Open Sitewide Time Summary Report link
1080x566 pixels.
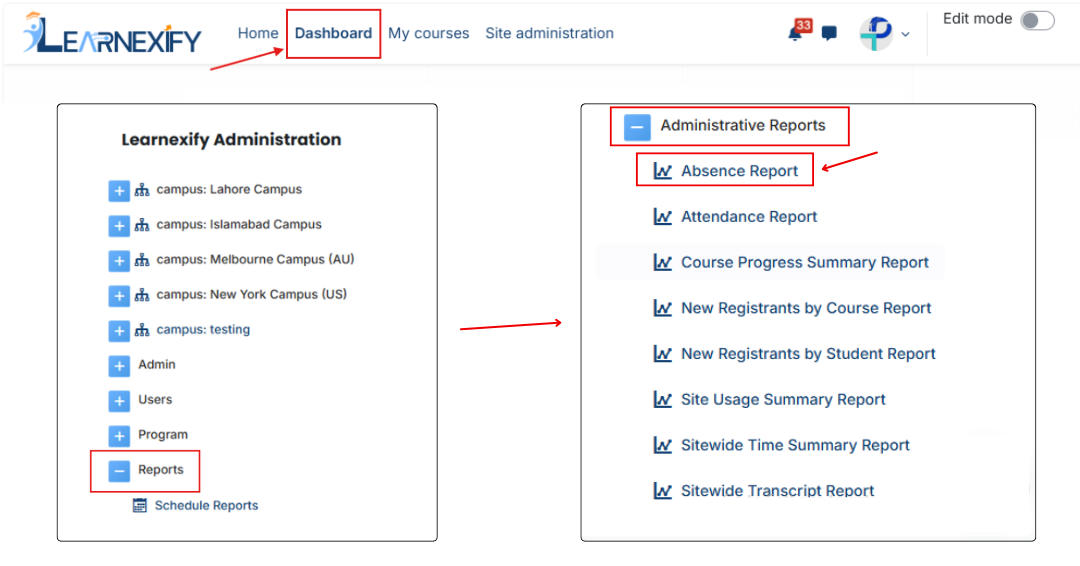coord(795,446)
